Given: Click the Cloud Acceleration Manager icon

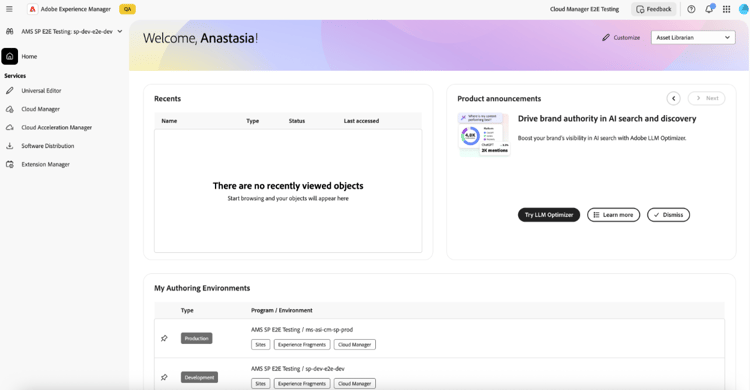Looking at the screenshot, I should 10,127.
